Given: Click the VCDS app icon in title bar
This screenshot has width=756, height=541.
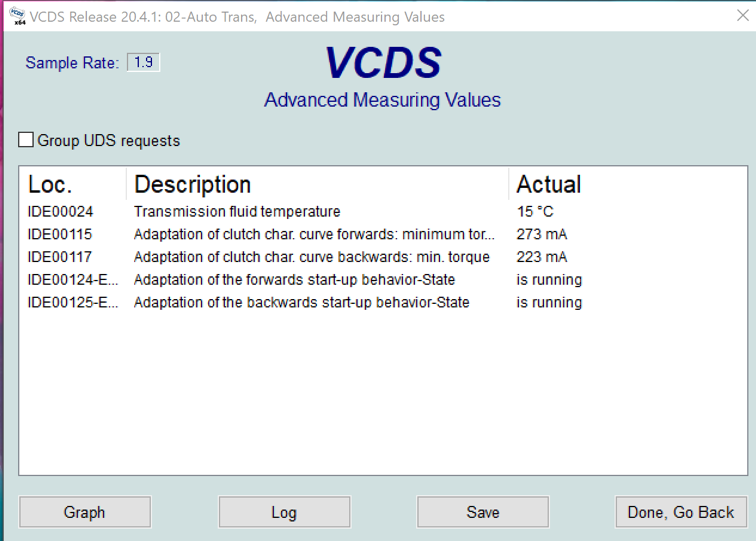Looking at the screenshot, I should pos(17,16).
